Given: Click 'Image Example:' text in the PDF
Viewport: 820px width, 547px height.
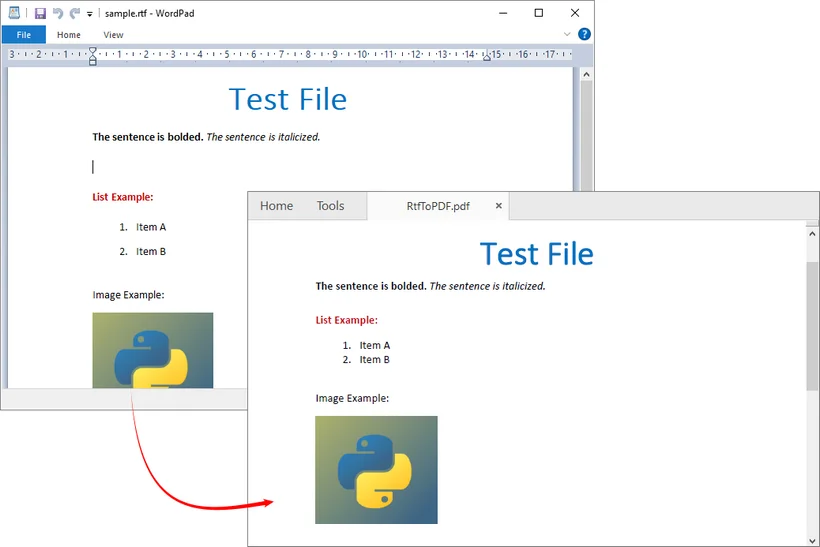Looking at the screenshot, I should [352, 398].
